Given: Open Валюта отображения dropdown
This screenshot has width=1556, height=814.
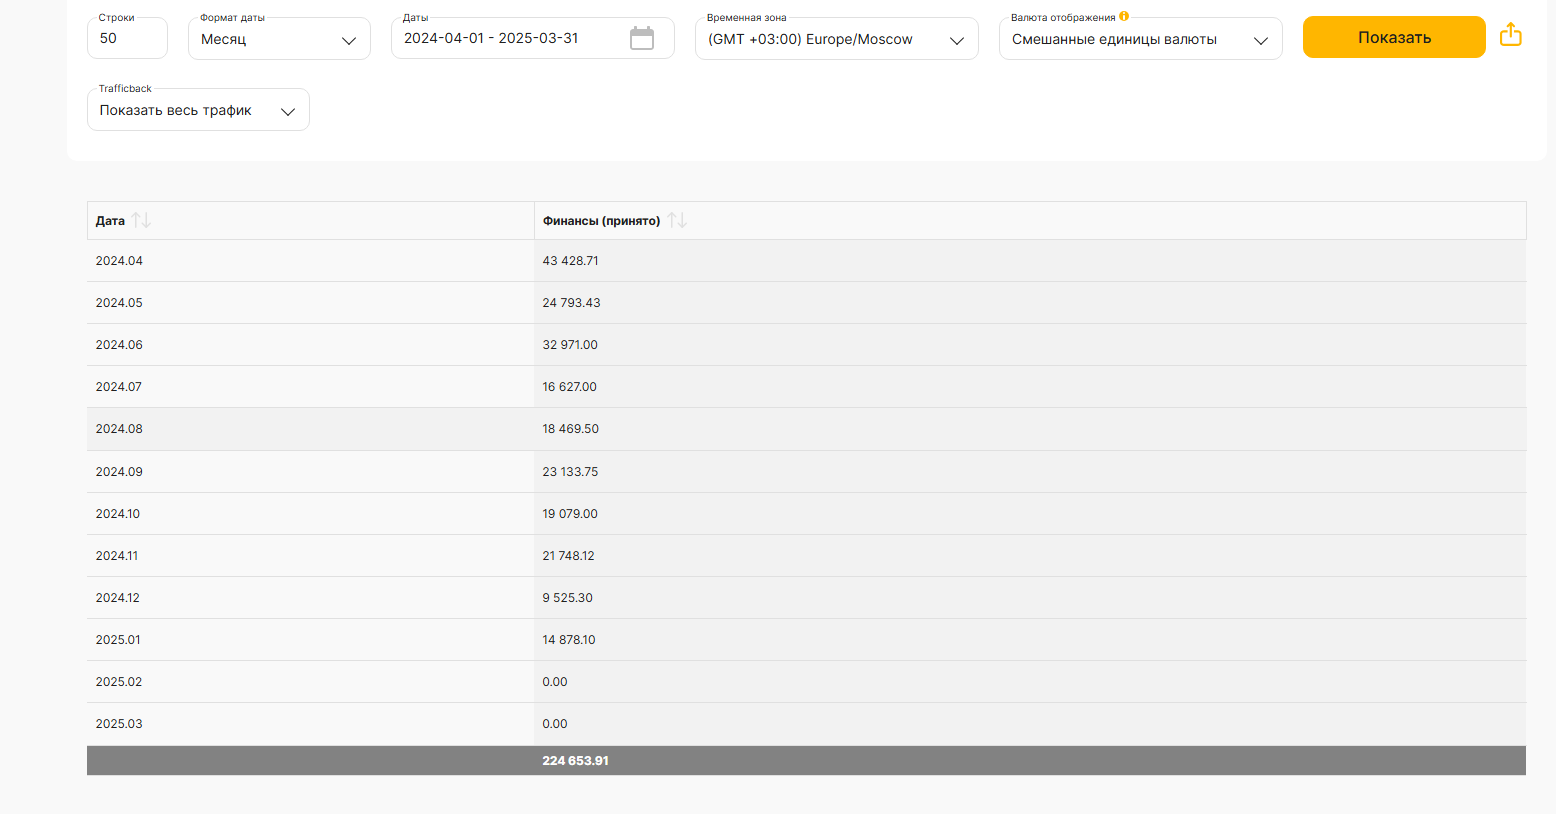Looking at the screenshot, I should coord(1140,39).
